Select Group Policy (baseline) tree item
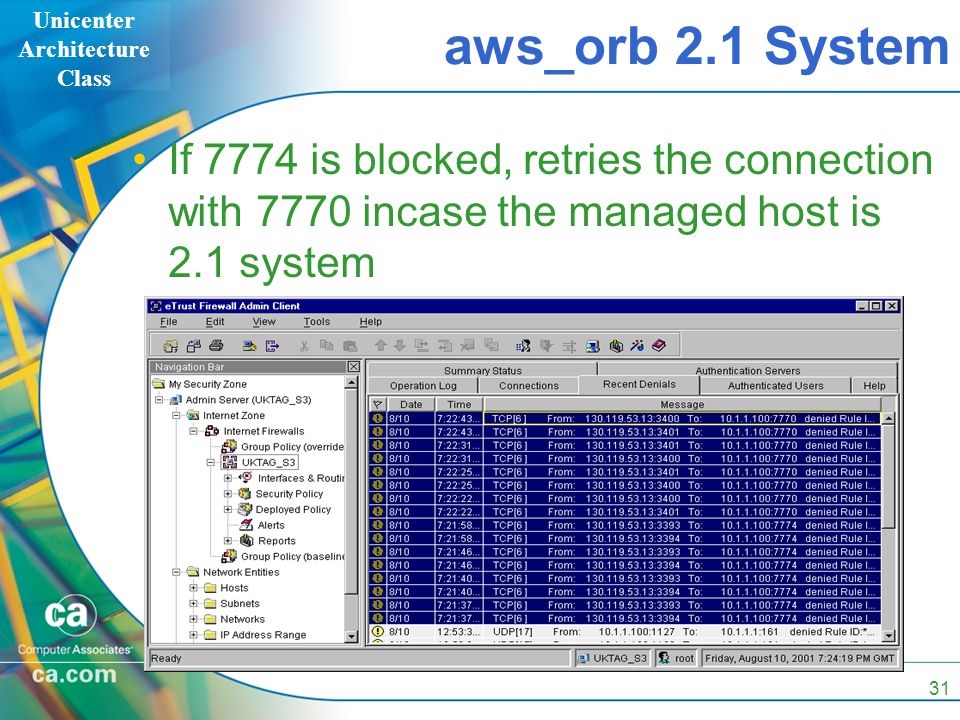 click(x=292, y=557)
